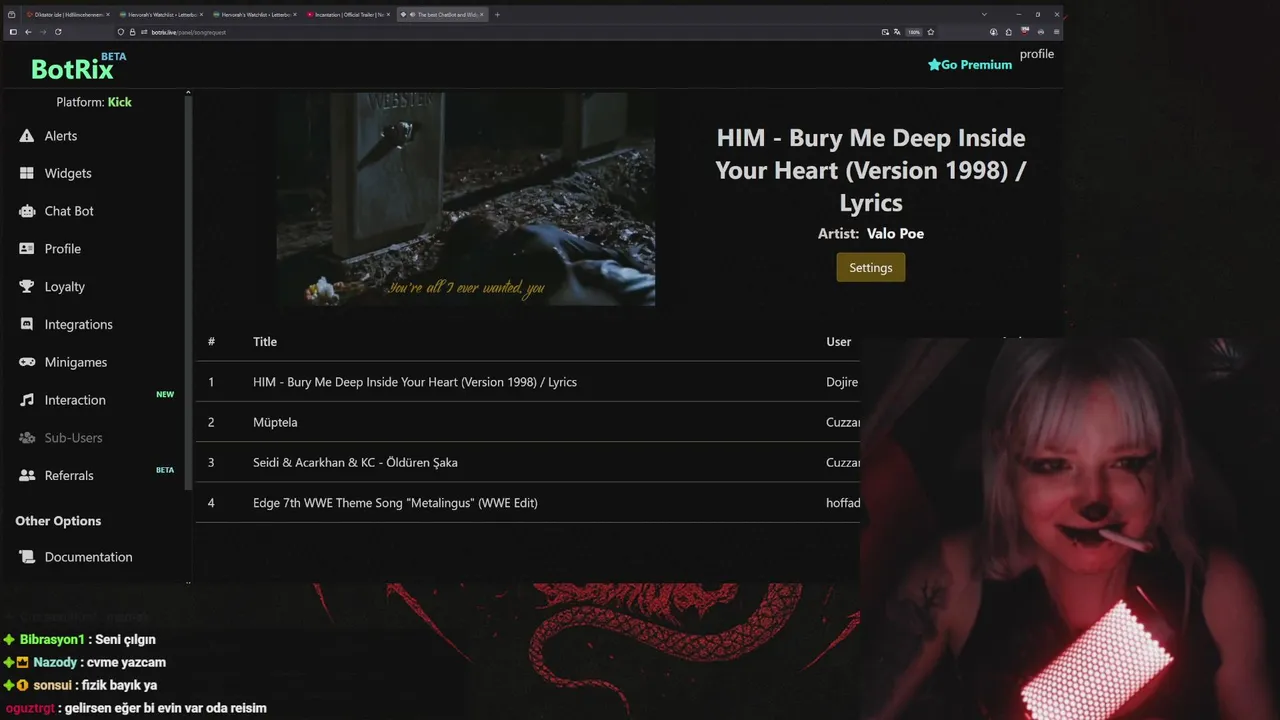Click the song video thumbnail
Screen dimensions: 1280x720
[x=465, y=199]
